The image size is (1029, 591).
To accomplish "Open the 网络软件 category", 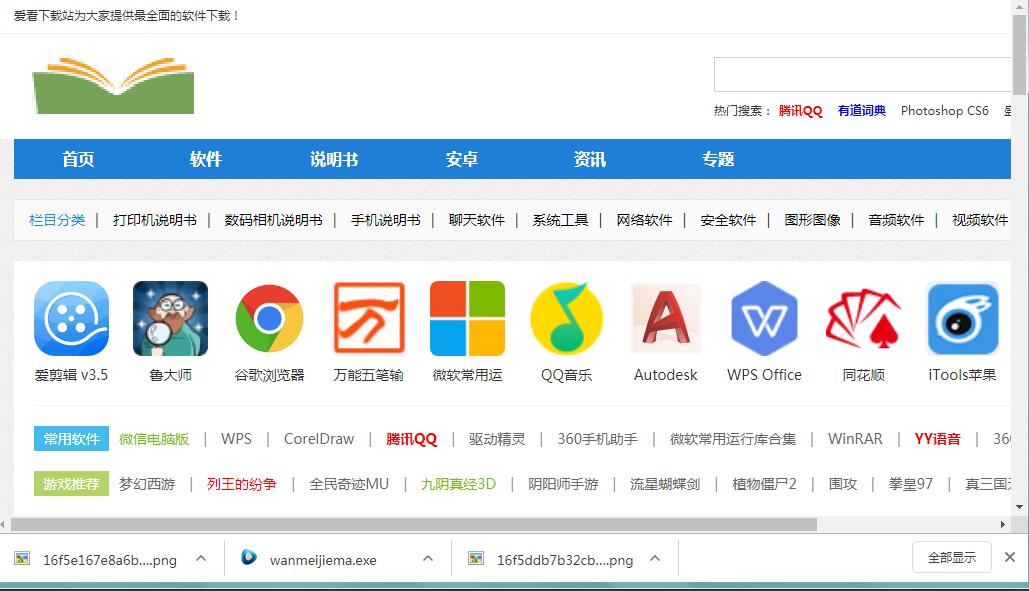I will pyautogui.click(x=644, y=220).
